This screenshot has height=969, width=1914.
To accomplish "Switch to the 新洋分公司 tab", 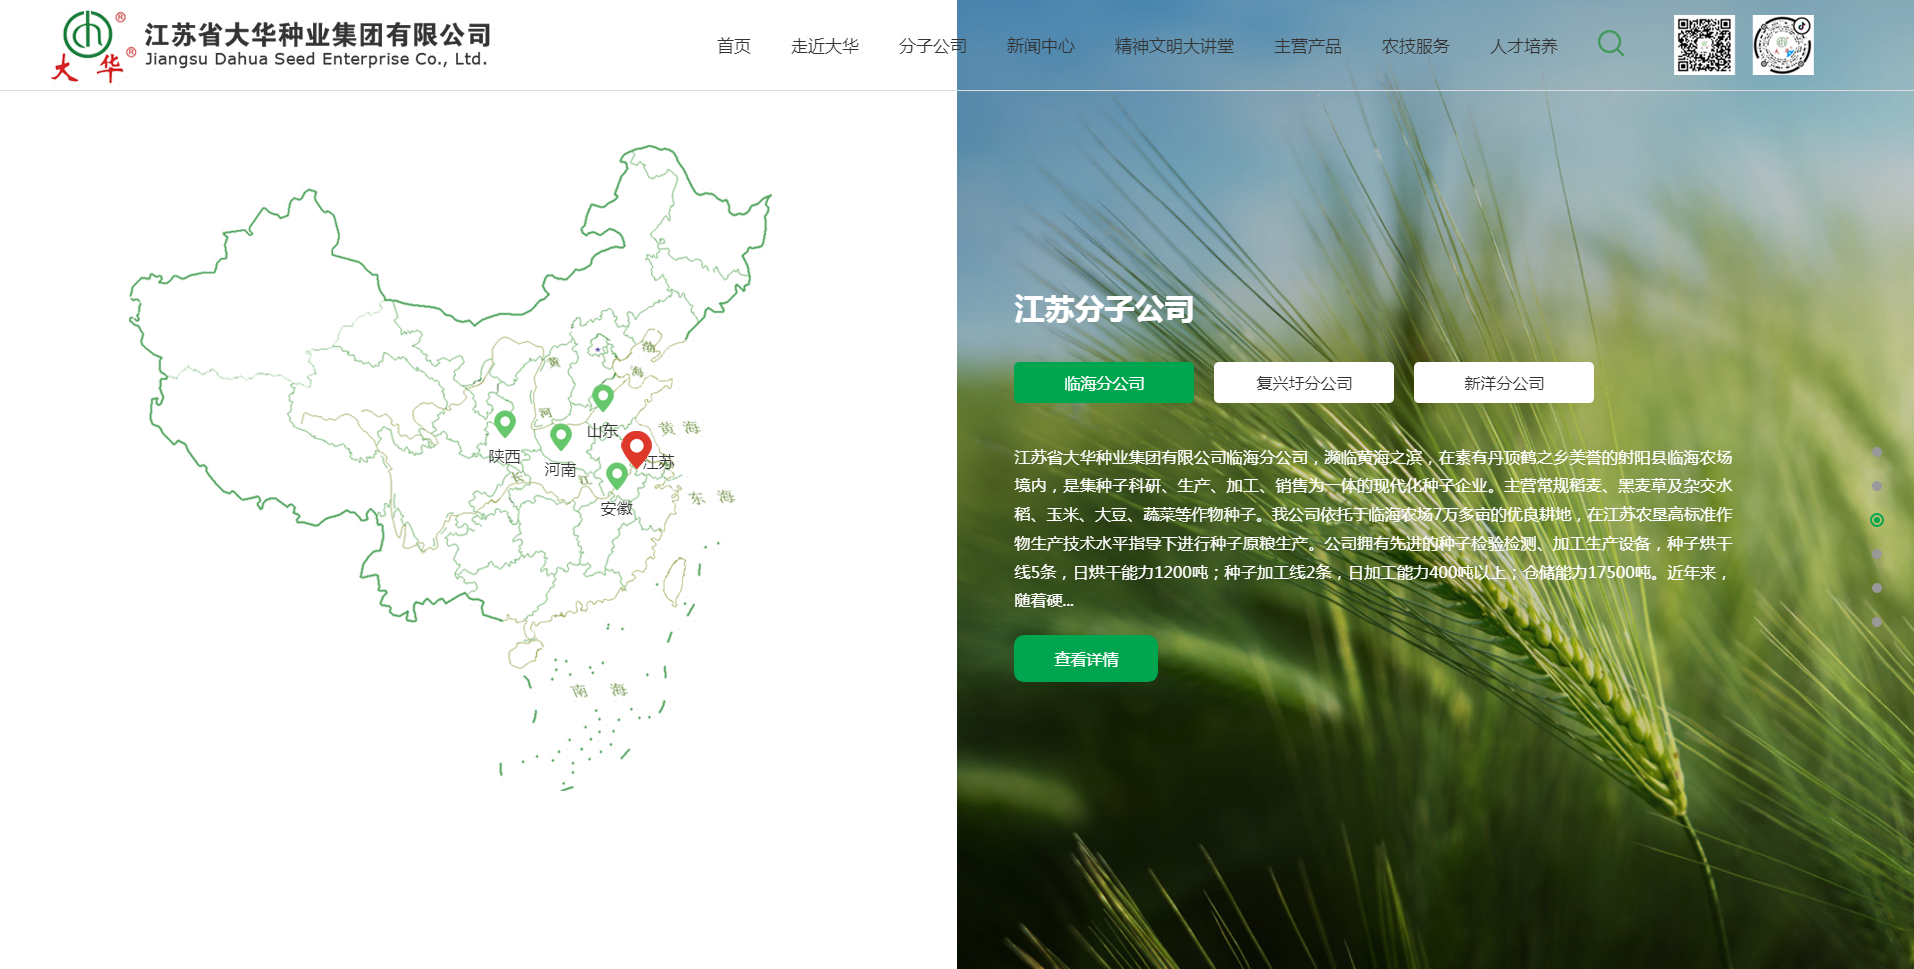I will (1503, 383).
